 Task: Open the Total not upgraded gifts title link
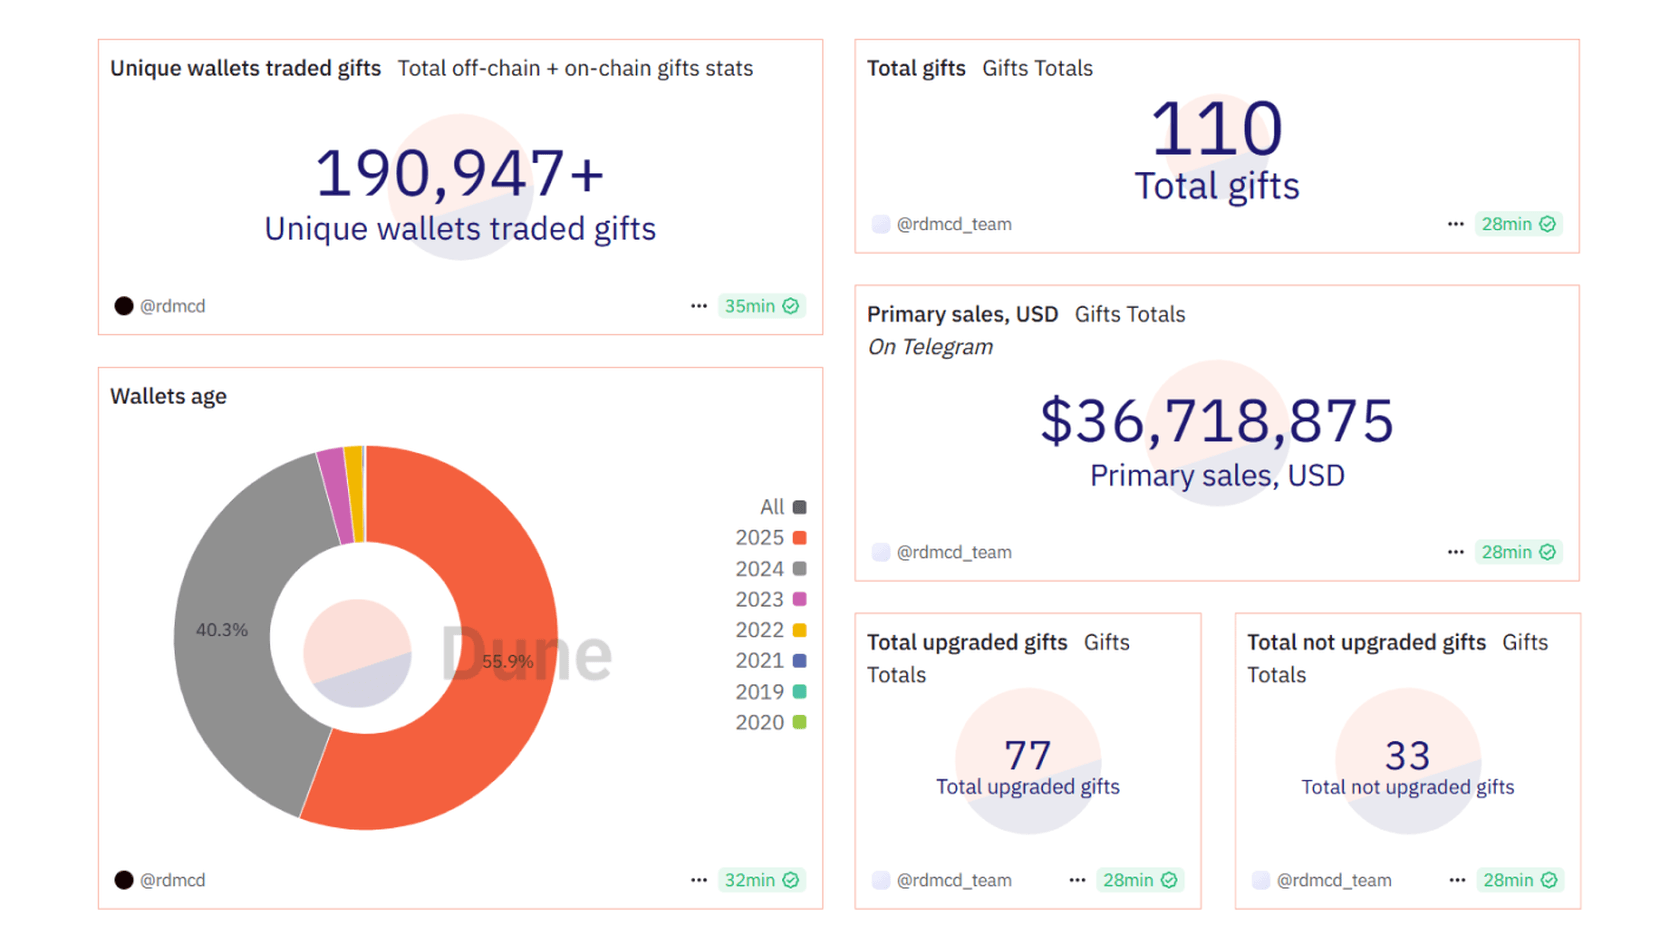pos(1366,642)
